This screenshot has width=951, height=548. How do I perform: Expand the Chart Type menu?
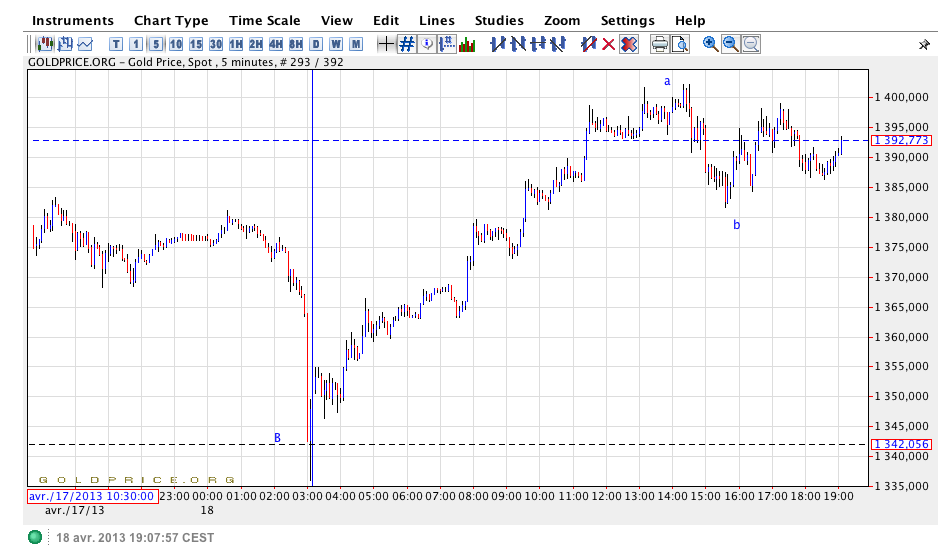[x=171, y=20]
